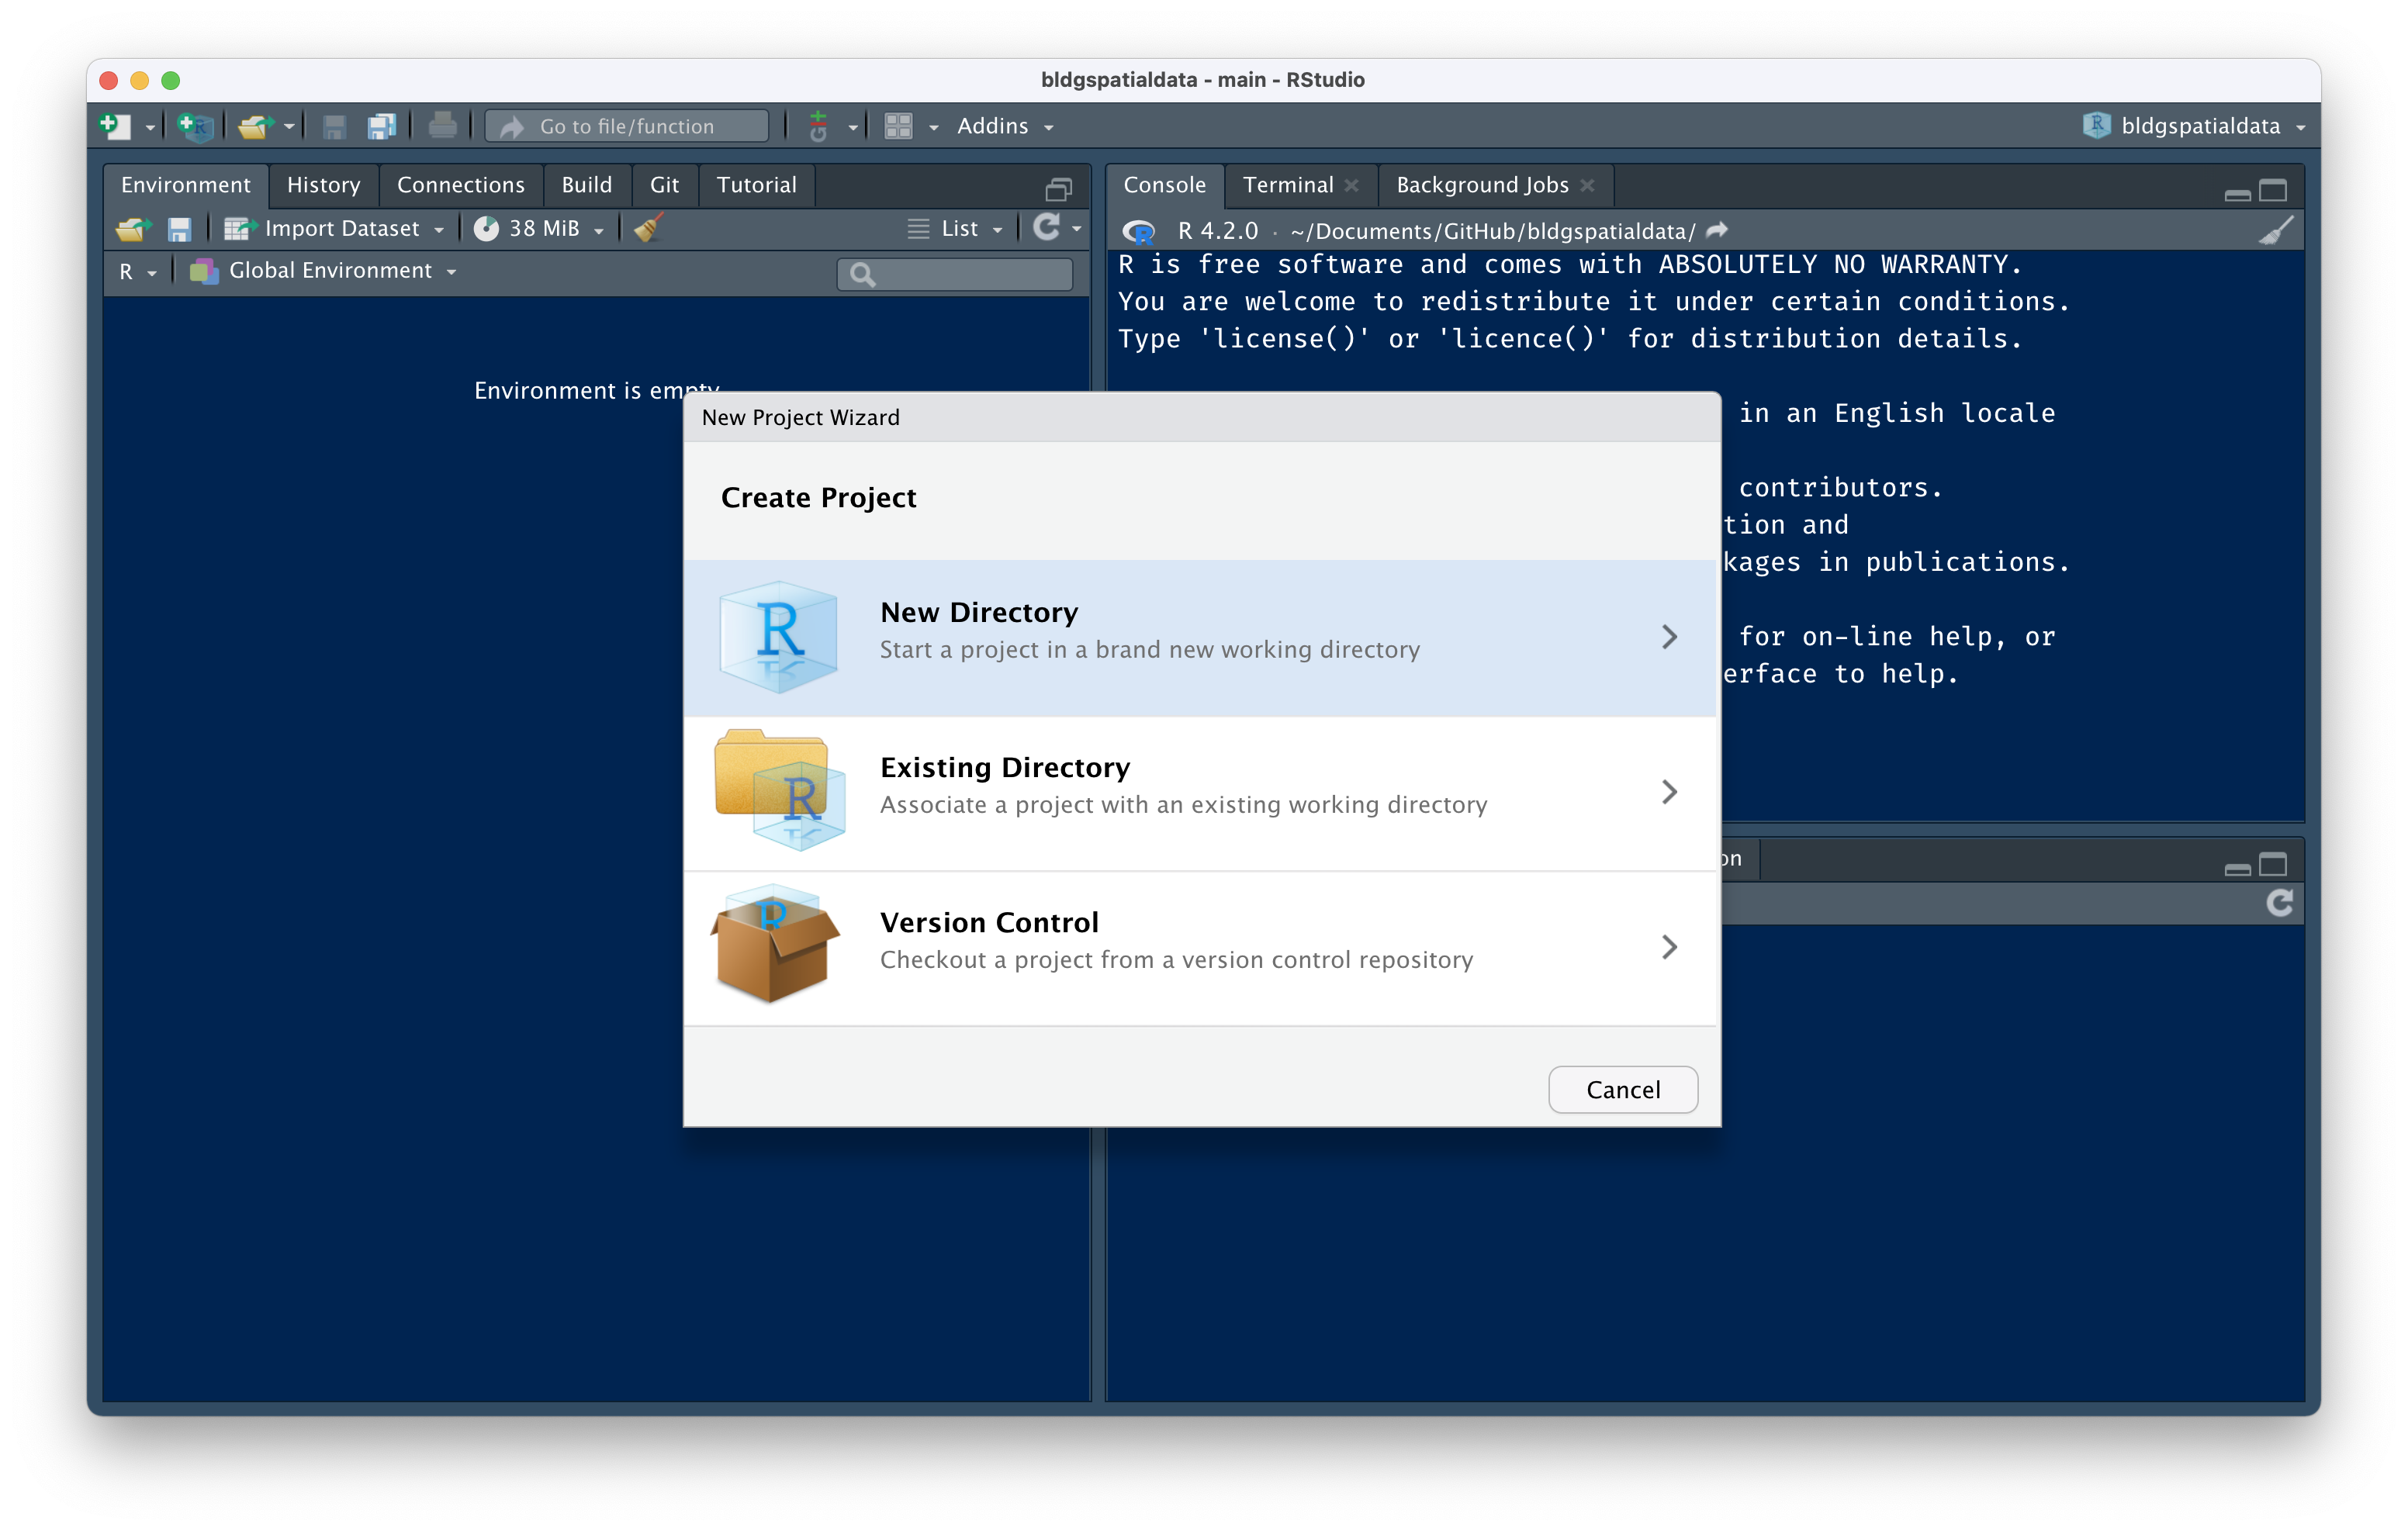Viewport: 2408px width, 1531px height.
Task: Switch to the Git tab
Action: pyautogui.click(x=664, y=184)
